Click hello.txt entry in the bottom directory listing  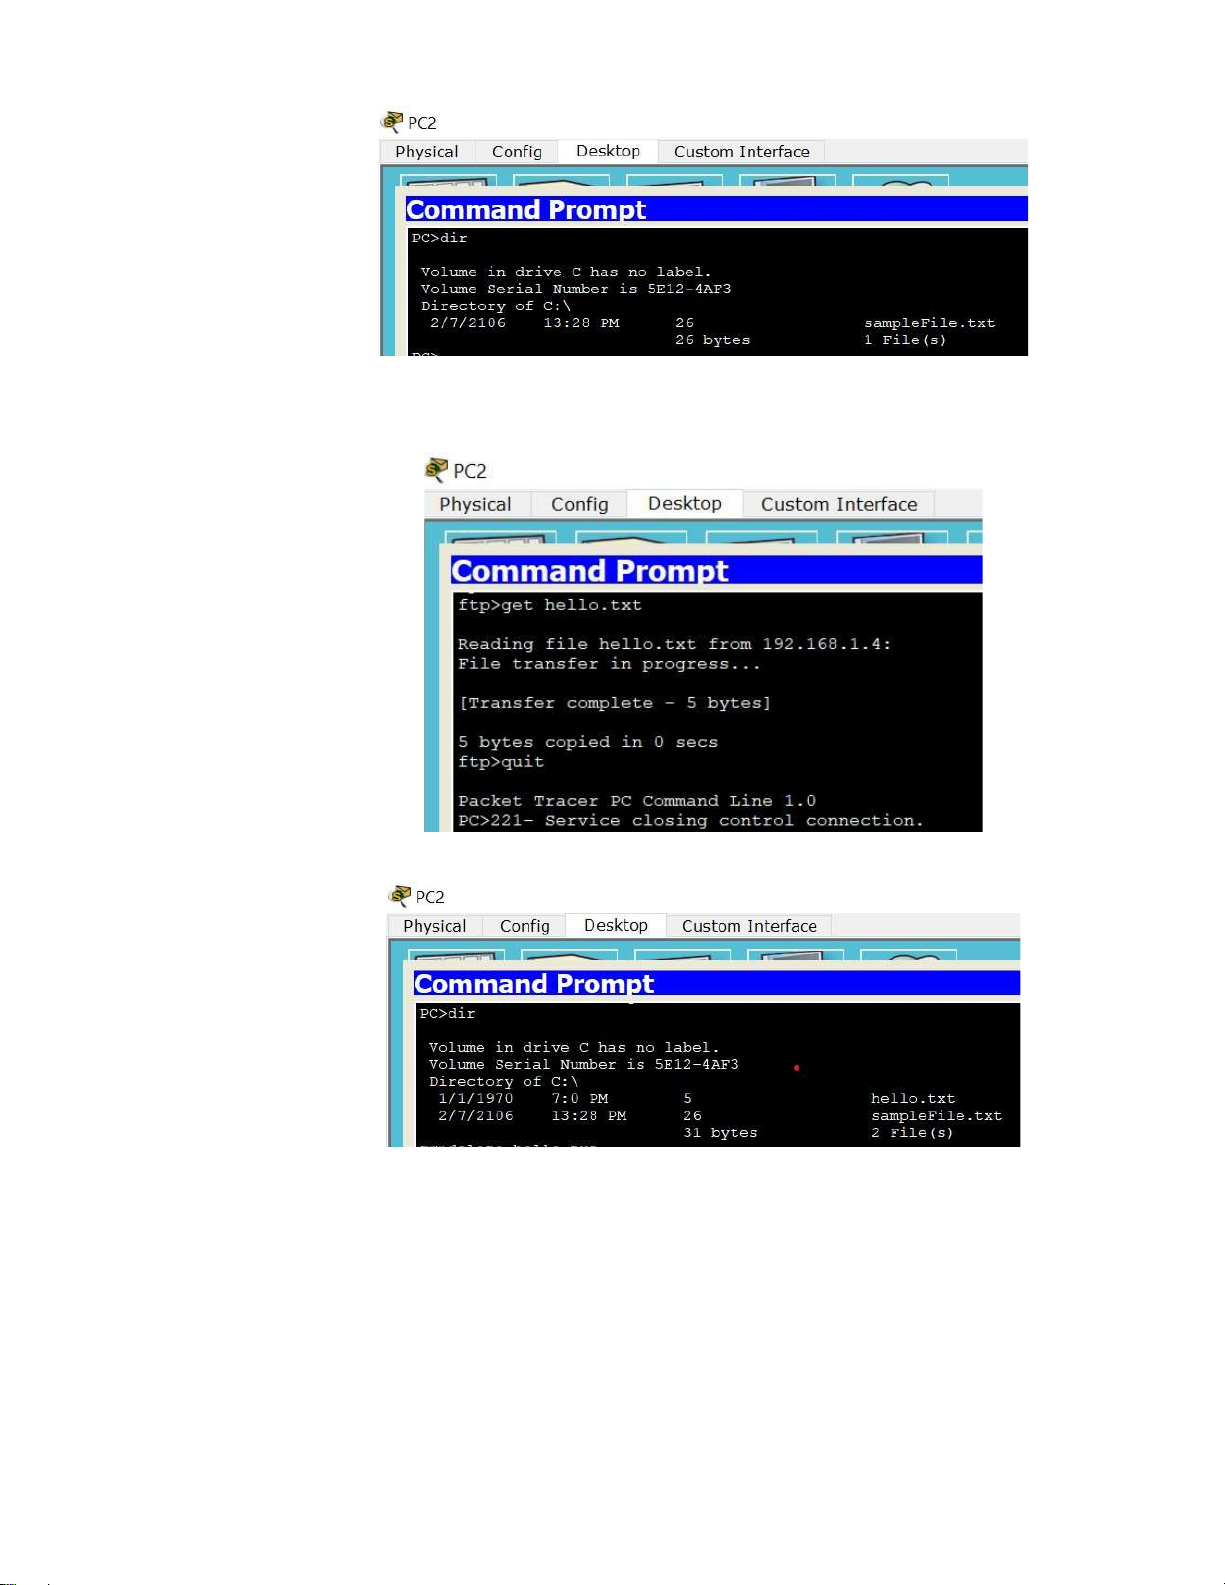[912, 1099]
